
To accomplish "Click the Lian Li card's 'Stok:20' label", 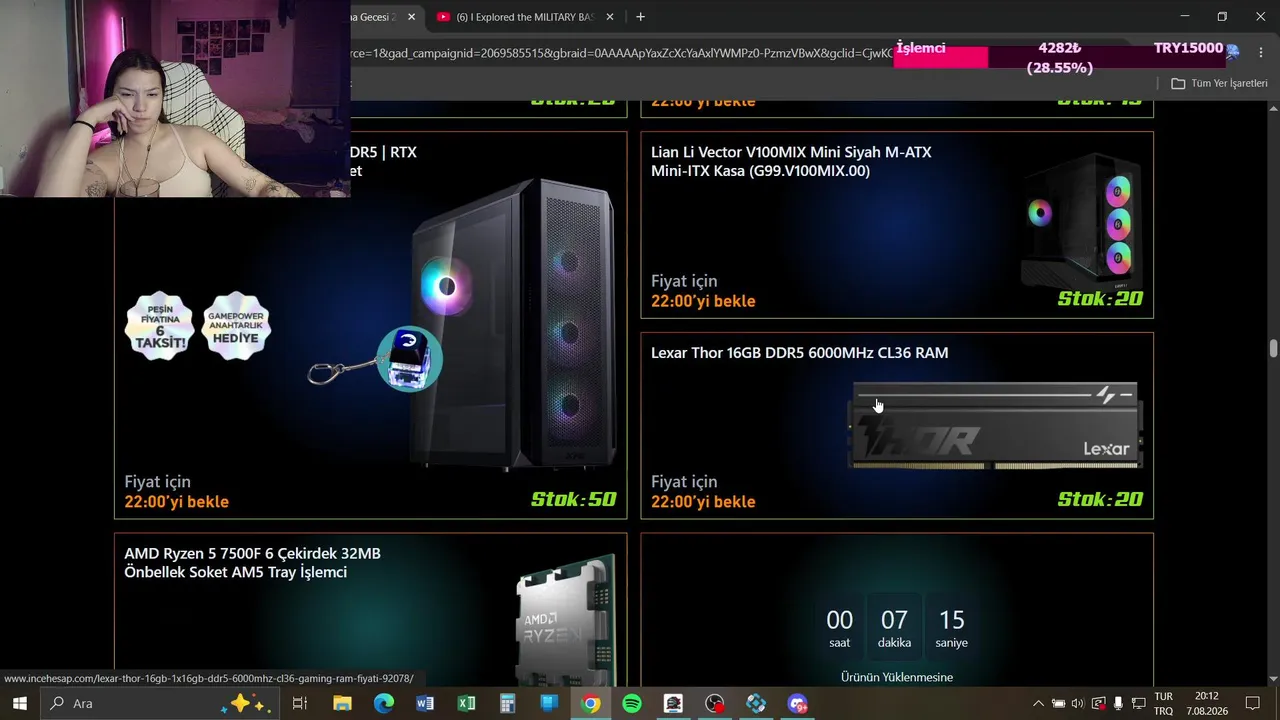I will (x=1100, y=298).
